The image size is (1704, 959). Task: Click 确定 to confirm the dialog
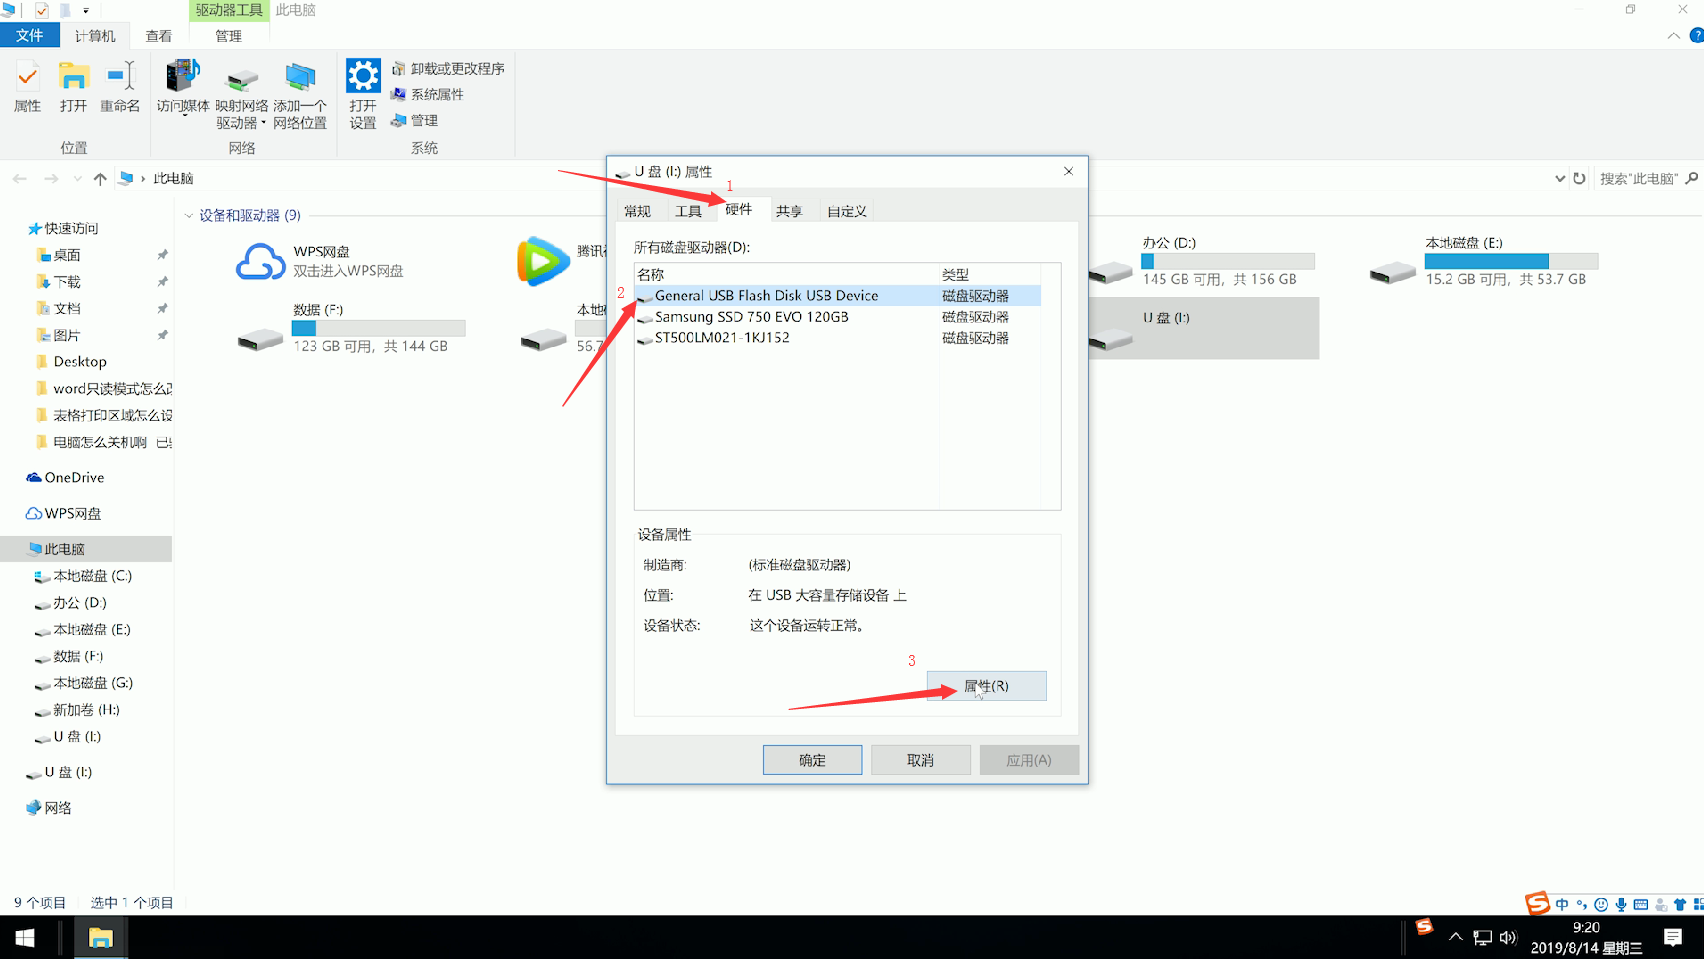pos(812,760)
